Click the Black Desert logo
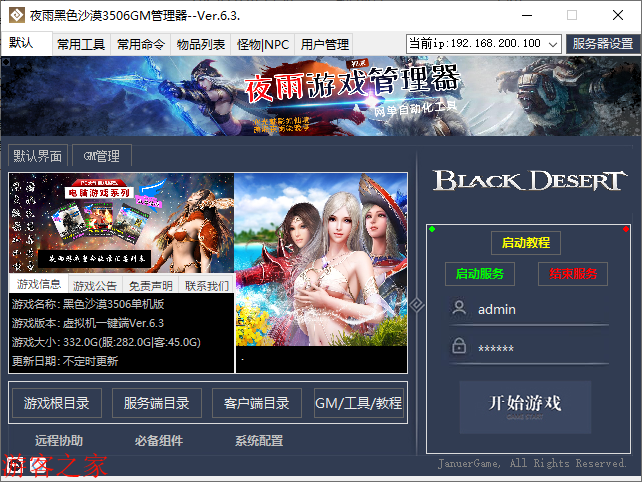Viewport: 642px width, 482px height. point(528,180)
